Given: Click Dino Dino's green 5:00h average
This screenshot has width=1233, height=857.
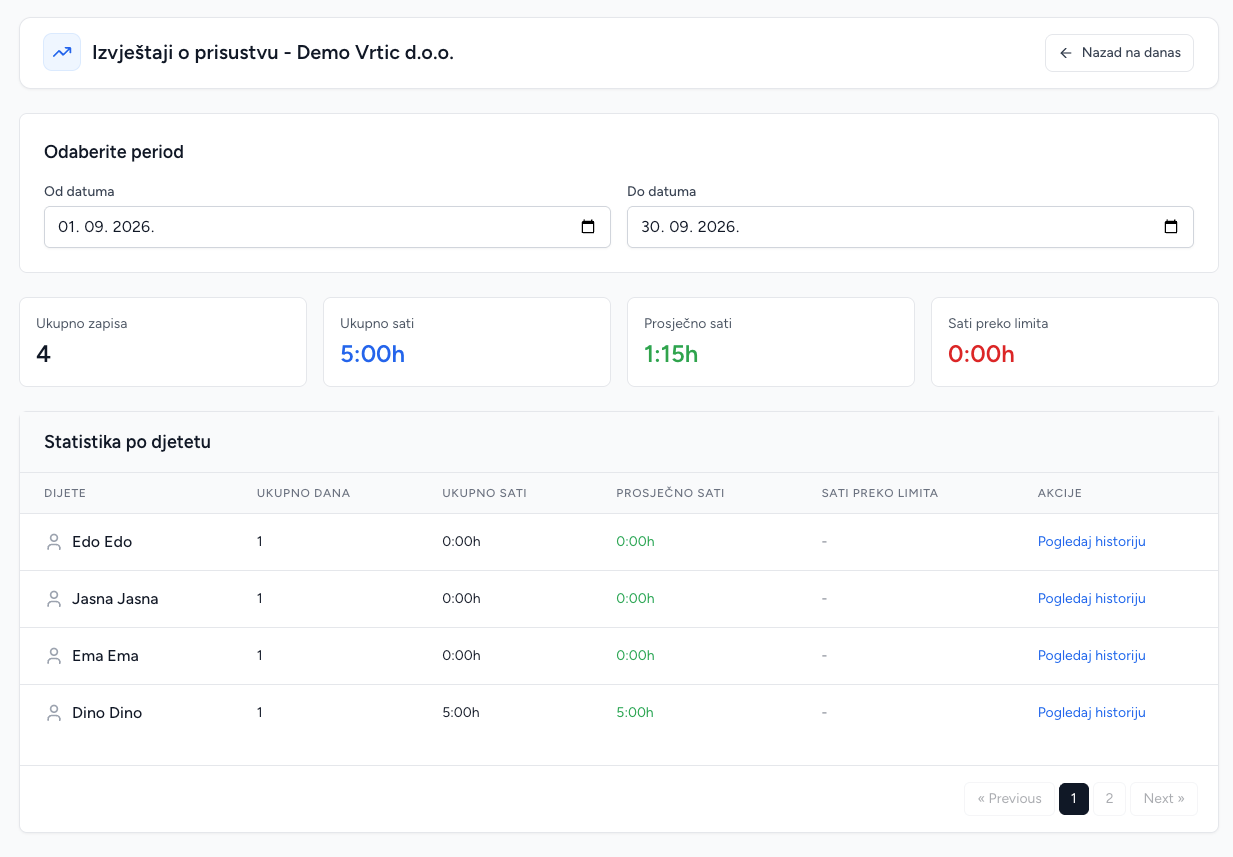Looking at the screenshot, I should (x=635, y=713).
